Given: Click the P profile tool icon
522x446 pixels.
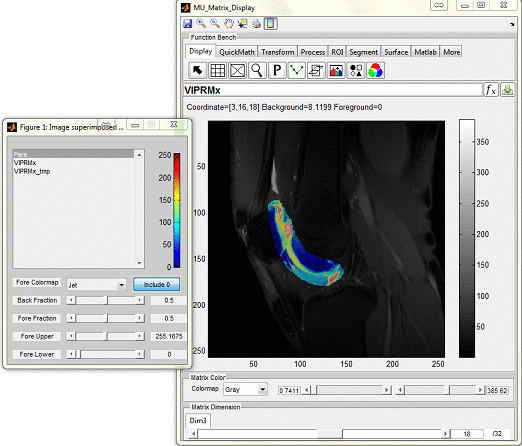Looking at the screenshot, I should point(277,70).
